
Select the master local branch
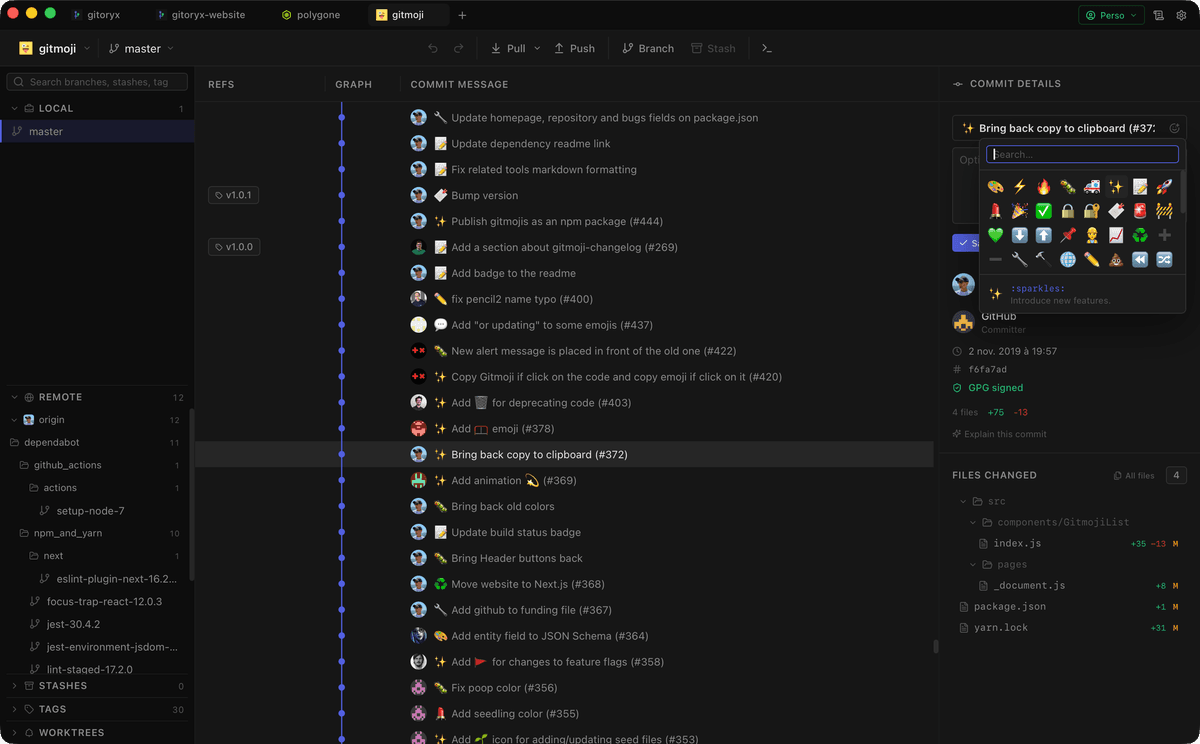97,132
